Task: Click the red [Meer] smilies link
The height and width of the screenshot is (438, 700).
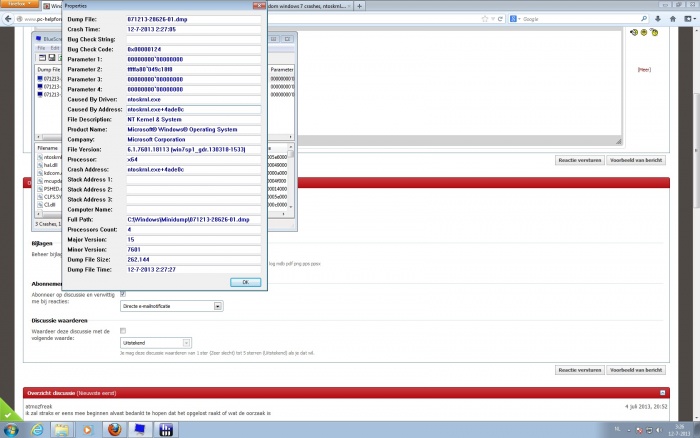Action: [x=644, y=70]
